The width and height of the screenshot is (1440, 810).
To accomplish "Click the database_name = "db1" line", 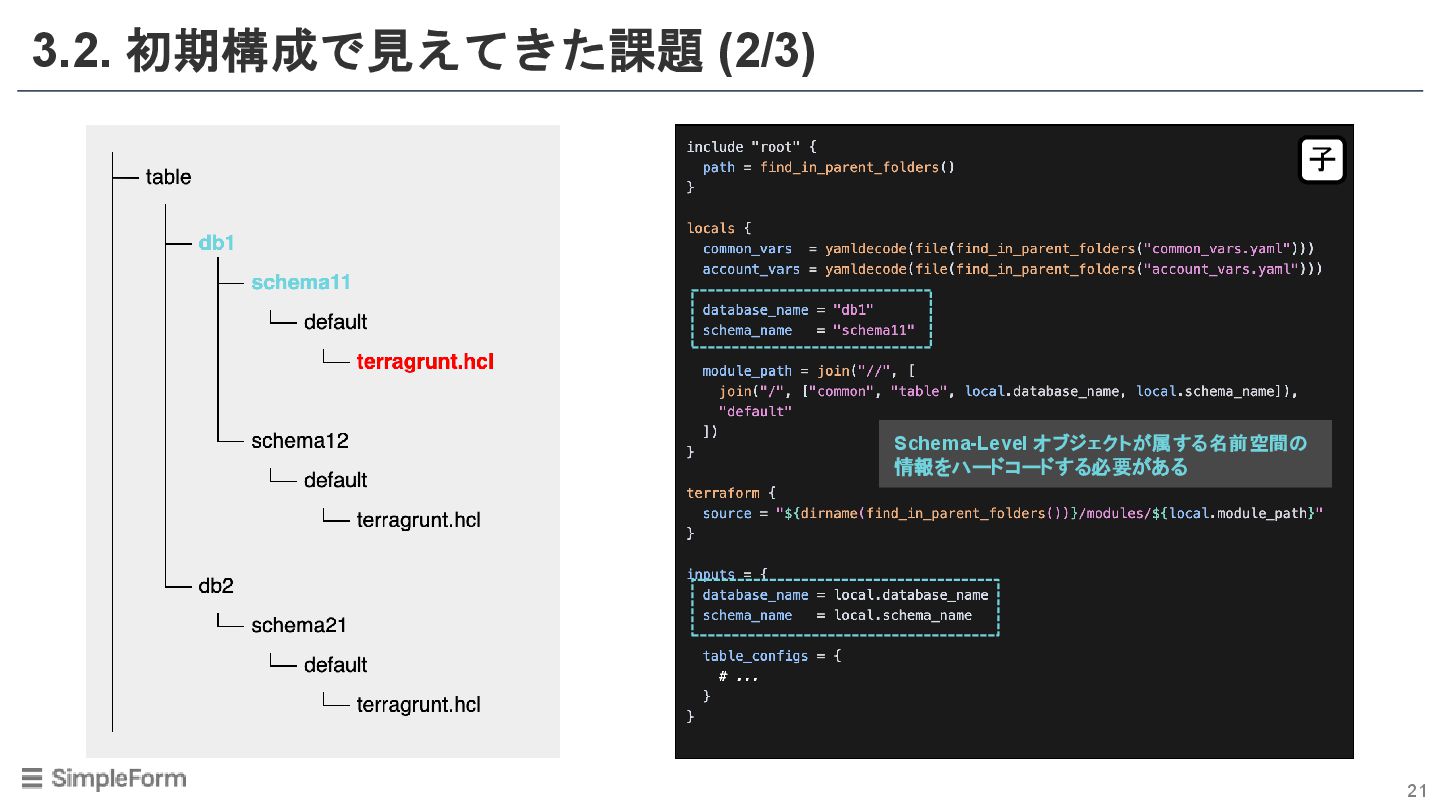I will point(788,310).
